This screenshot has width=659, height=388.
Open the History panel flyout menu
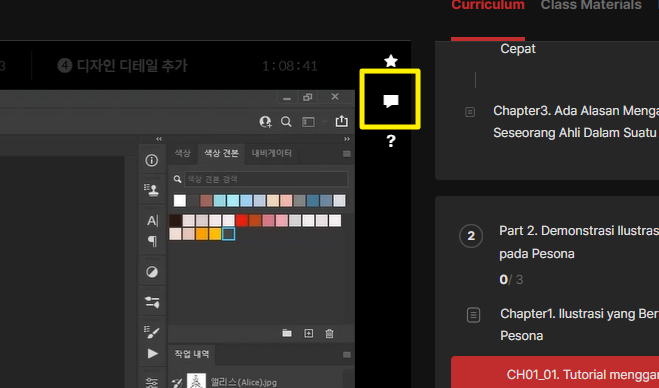(x=347, y=355)
